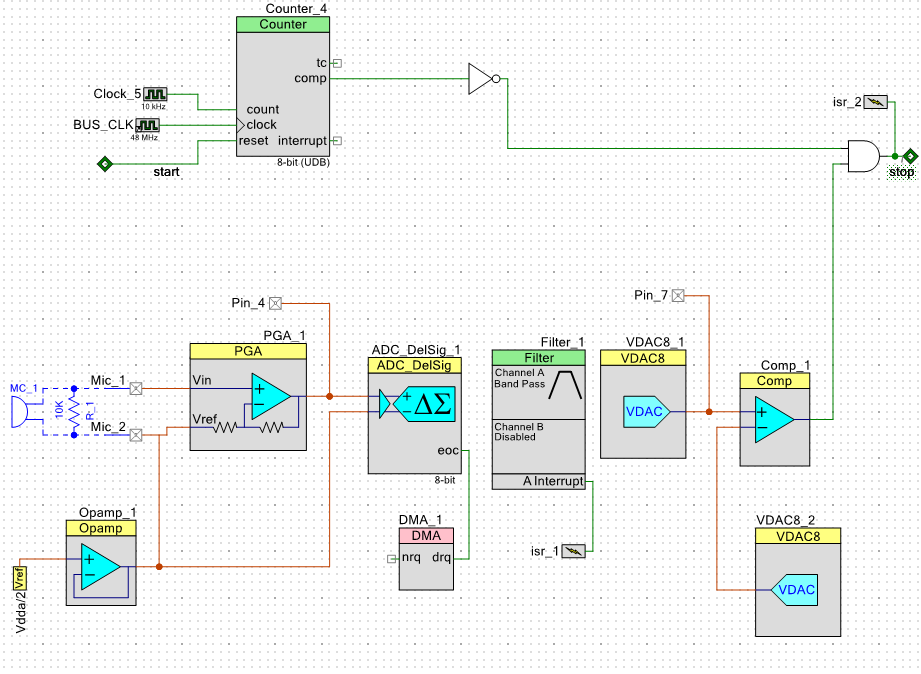Select the isr_2 interrupt icon
Screen dimensions: 921x674
(875, 102)
